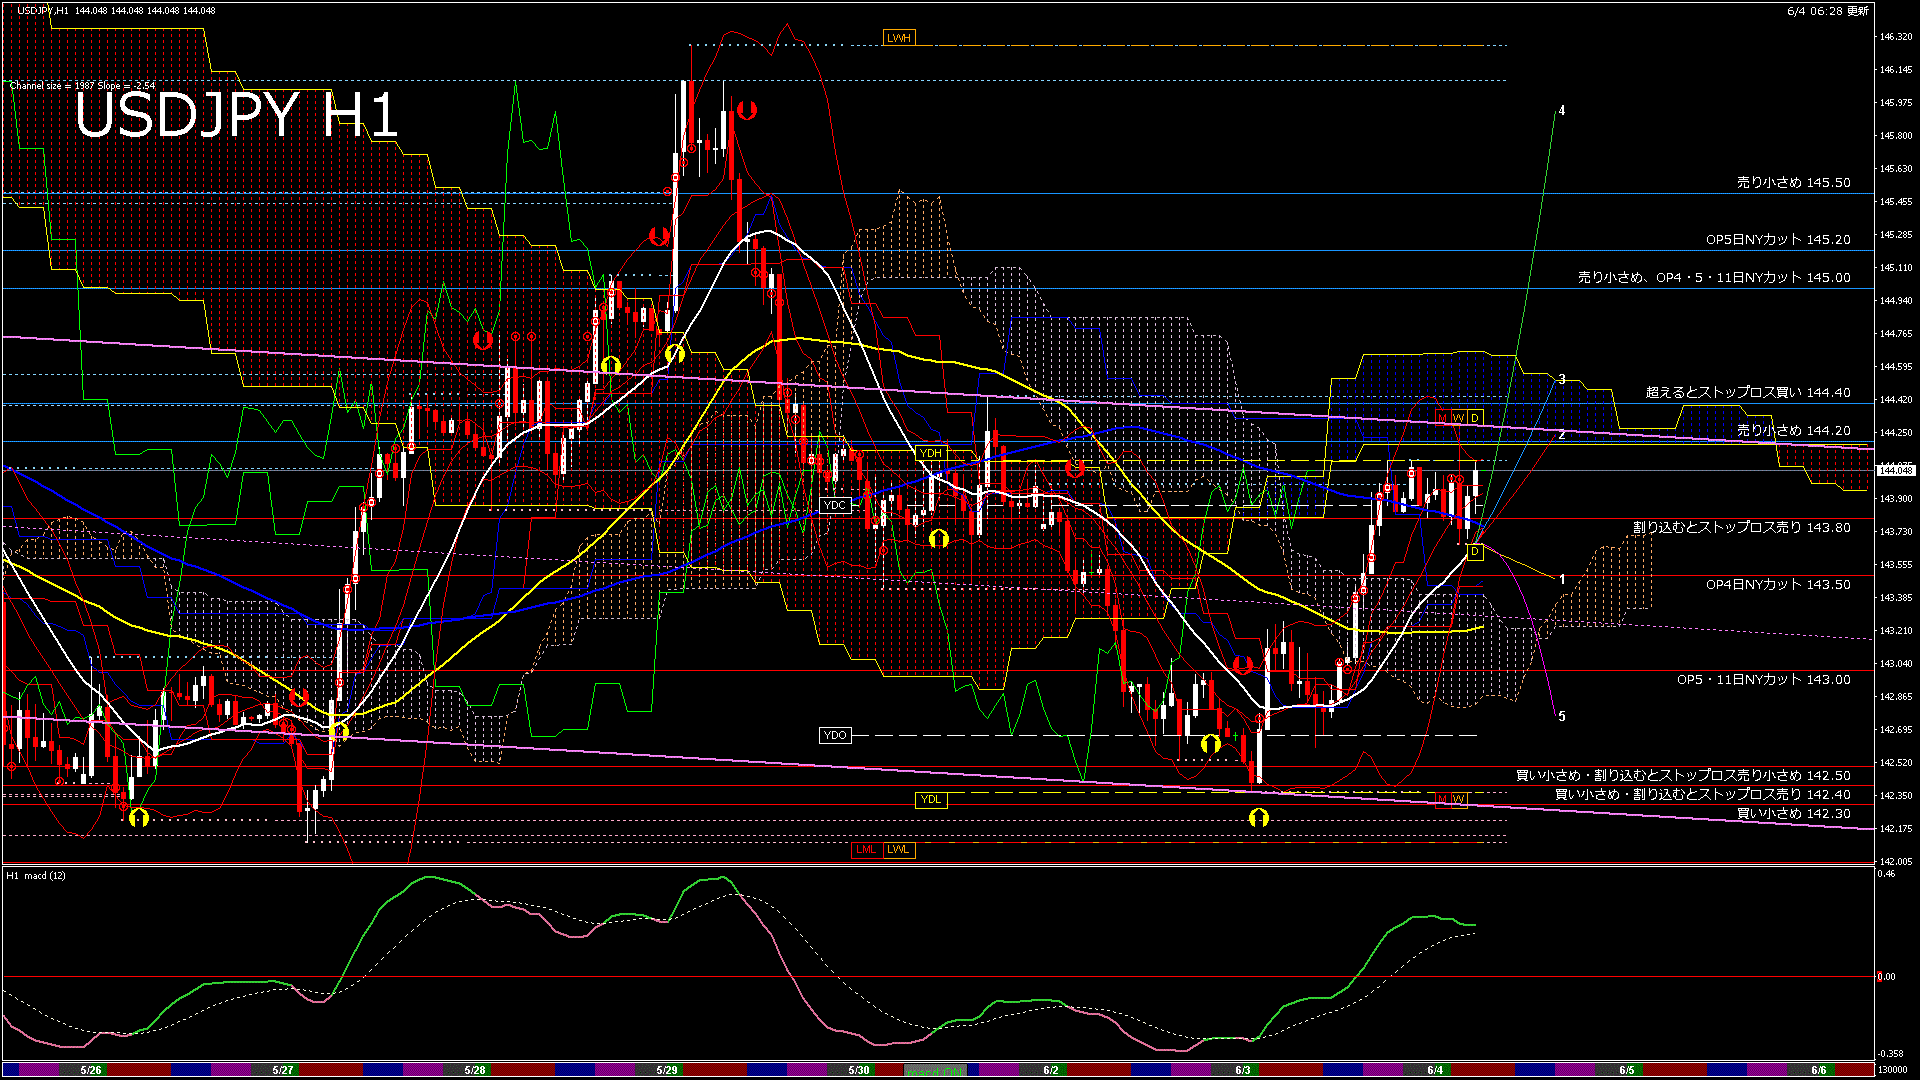Click the 6/4 06:28 更新 timestamp
The width and height of the screenshot is (1920, 1080).
click(1828, 10)
